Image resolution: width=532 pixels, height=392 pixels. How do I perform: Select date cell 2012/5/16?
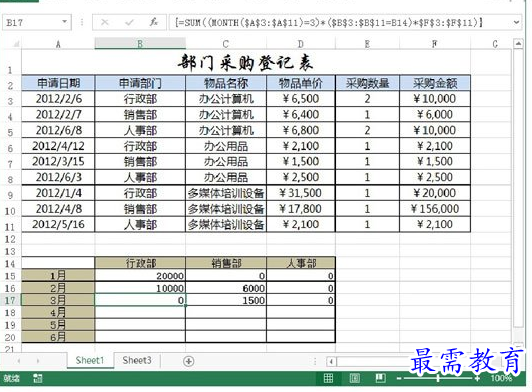tap(58, 224)
